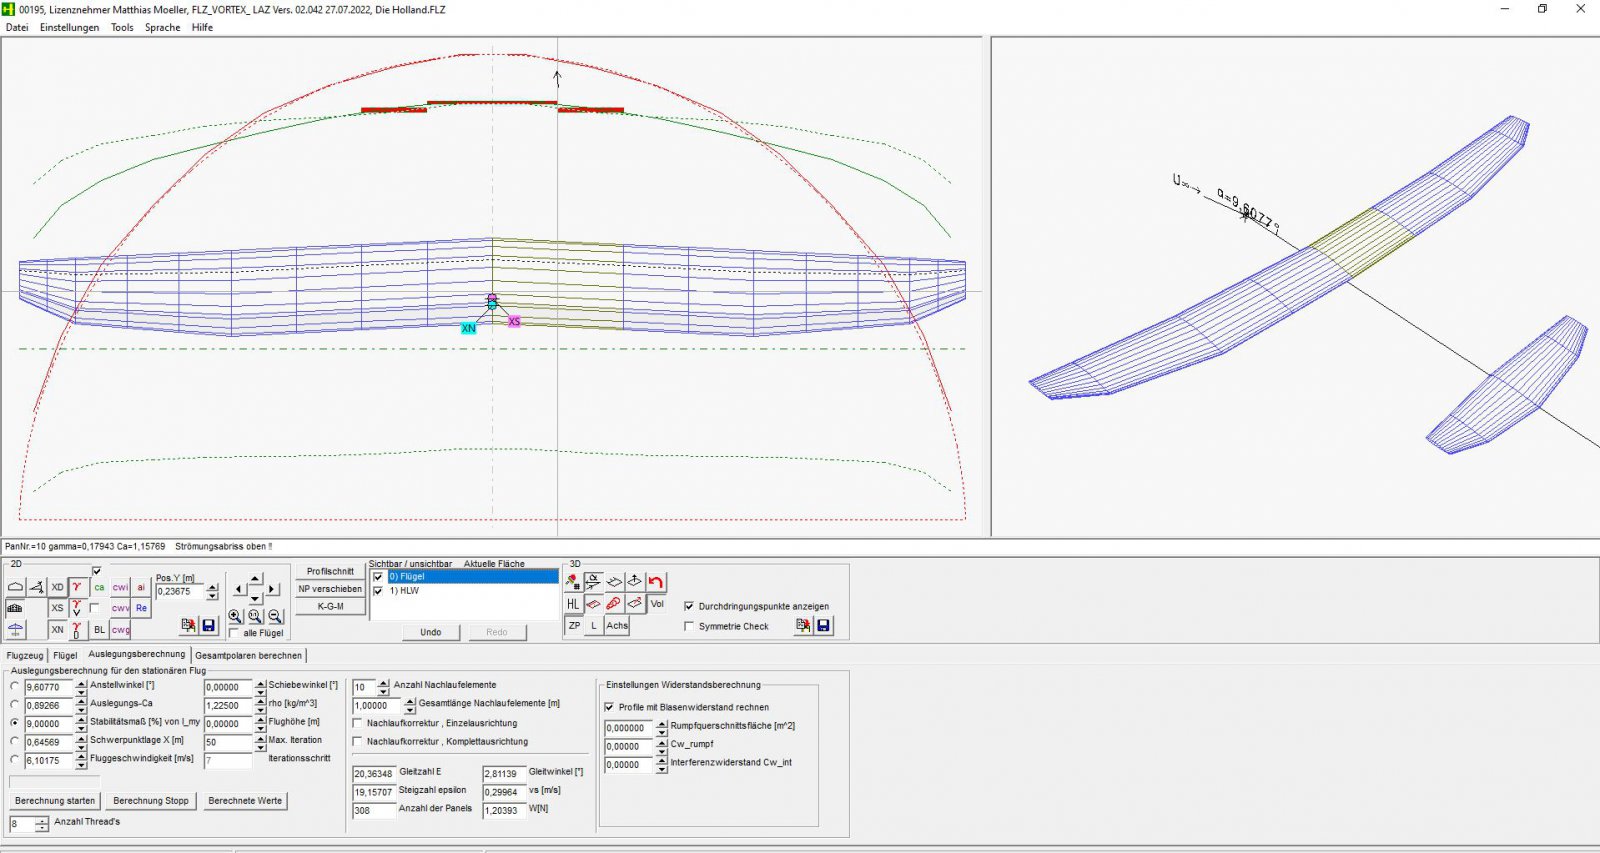The image size is (1600, 853).
Task: Switch to the Gesamtpolaren berechnen tab
Action: 248,656
